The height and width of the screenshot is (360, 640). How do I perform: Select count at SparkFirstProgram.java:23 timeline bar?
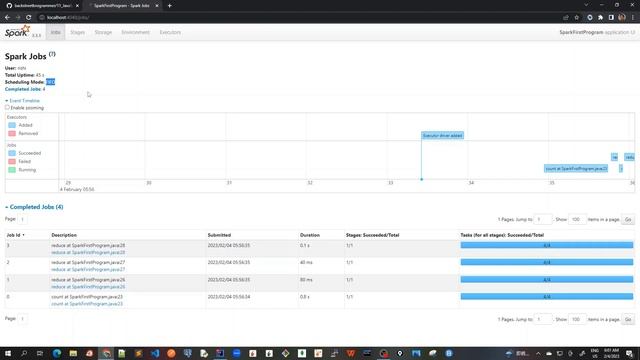coord(576,169)
